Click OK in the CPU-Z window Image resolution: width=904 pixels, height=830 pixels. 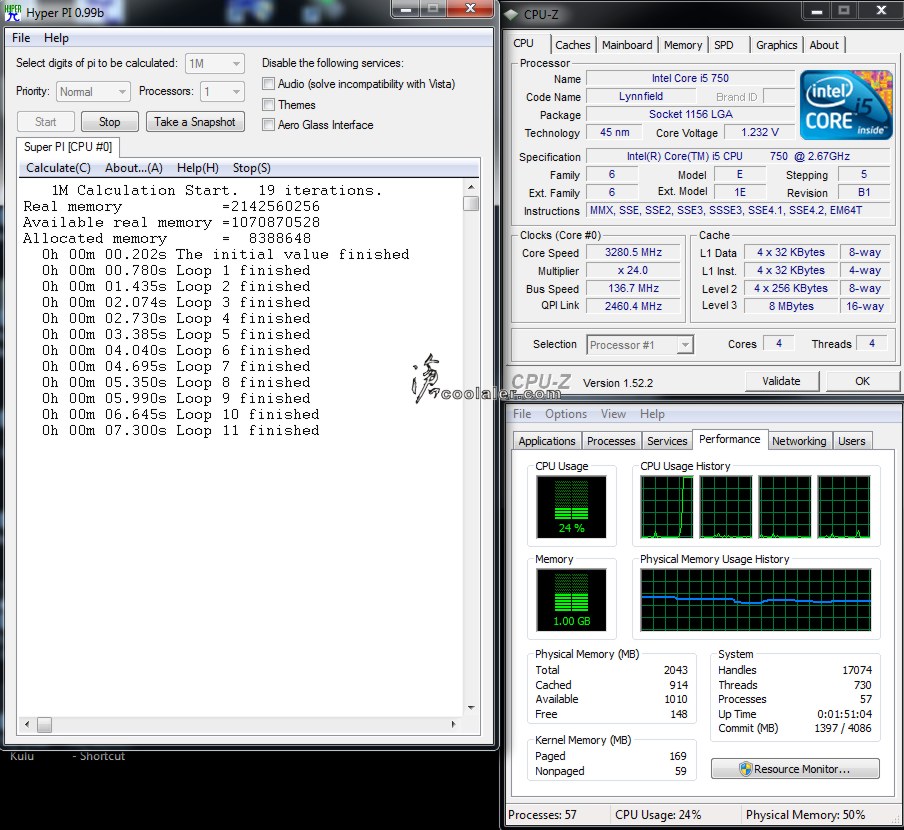point(862,381)
